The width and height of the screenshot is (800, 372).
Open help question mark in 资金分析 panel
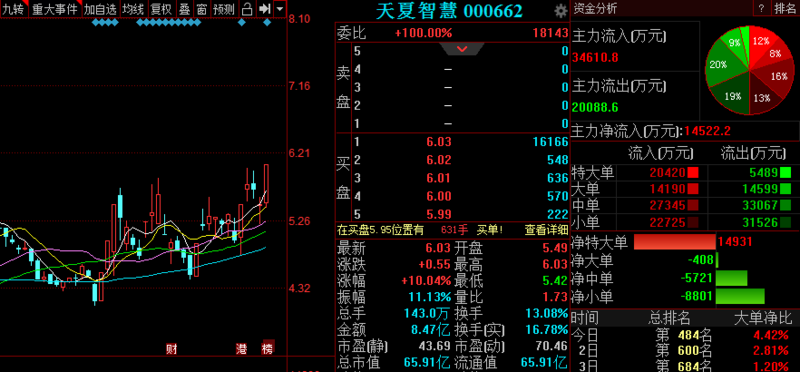pos(761,9)
